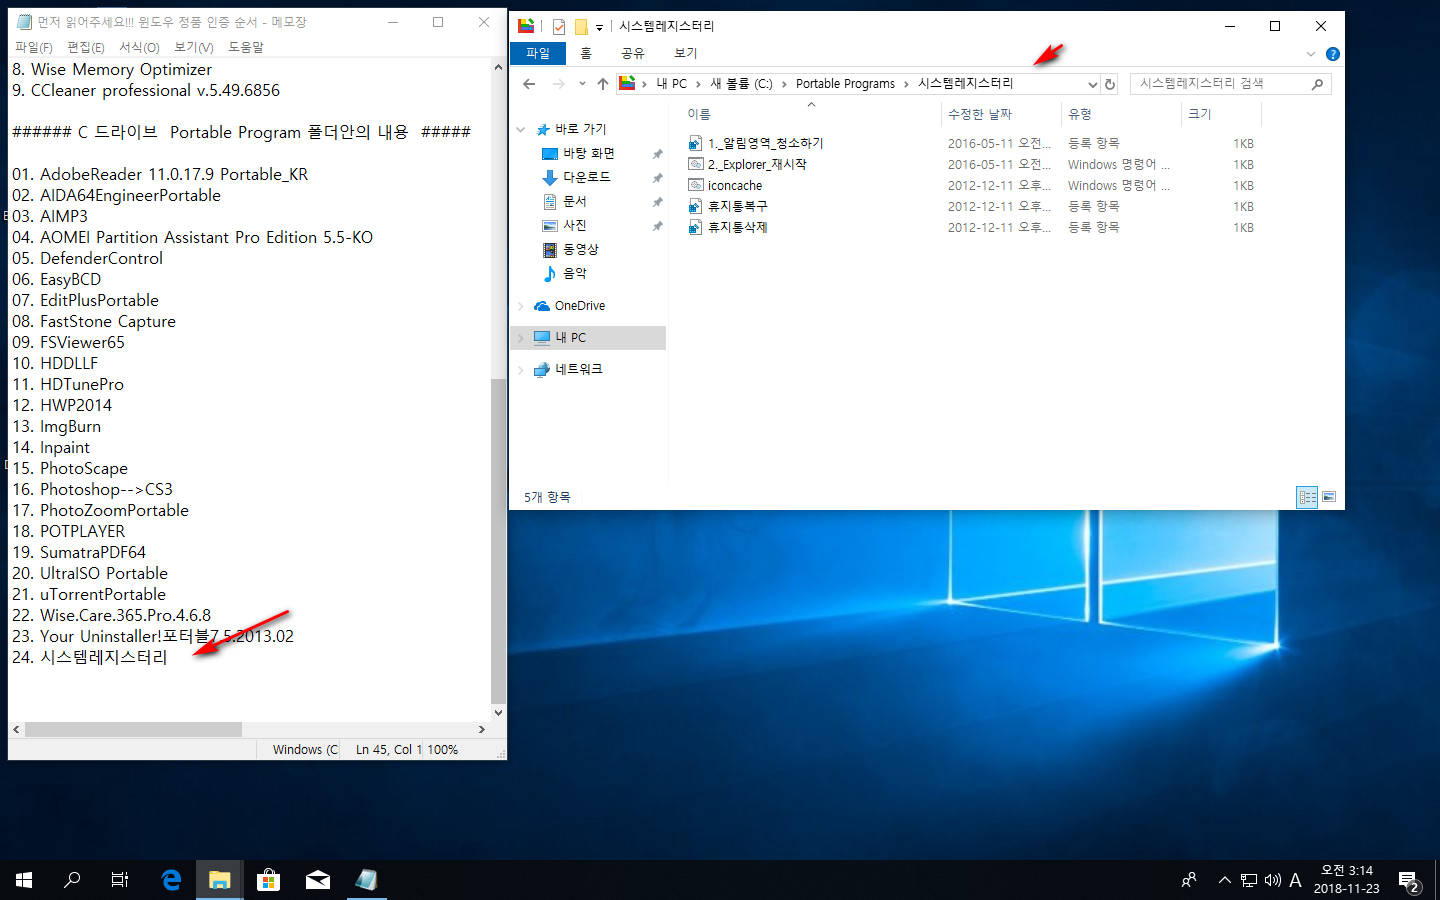
Task: Open recent locations dropdown arrow
Action: click(582, 84)
